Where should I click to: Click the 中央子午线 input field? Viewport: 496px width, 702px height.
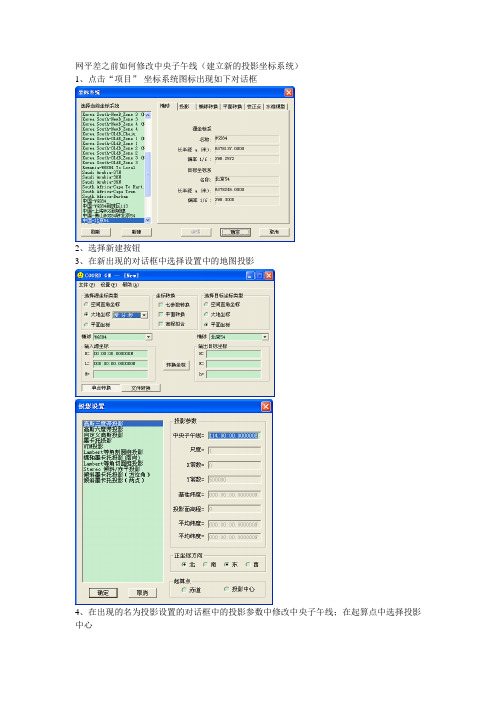point(234,435)
